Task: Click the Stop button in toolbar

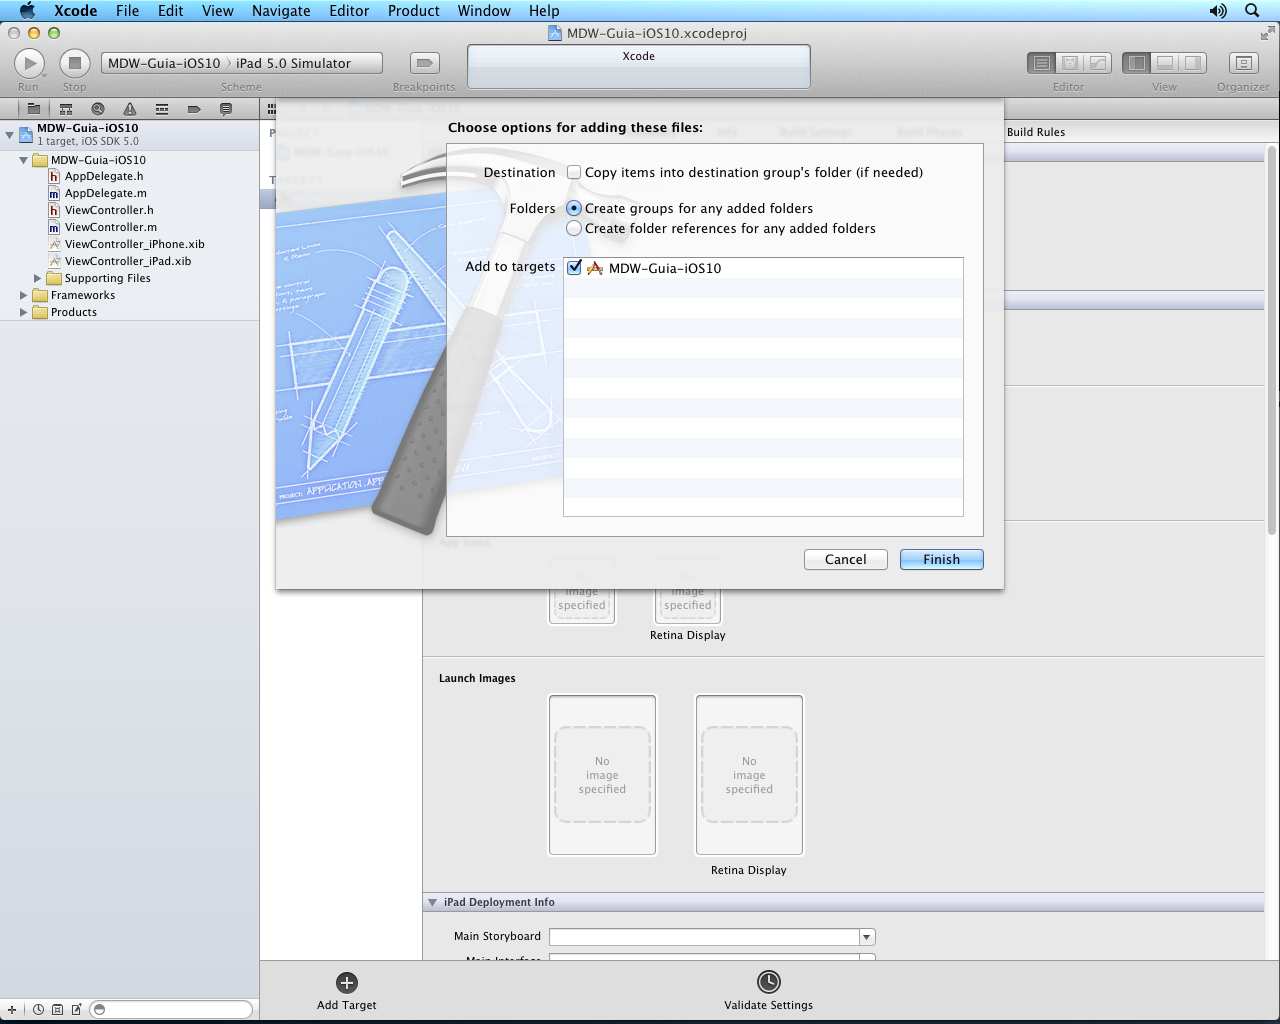Action: (75, 63)
